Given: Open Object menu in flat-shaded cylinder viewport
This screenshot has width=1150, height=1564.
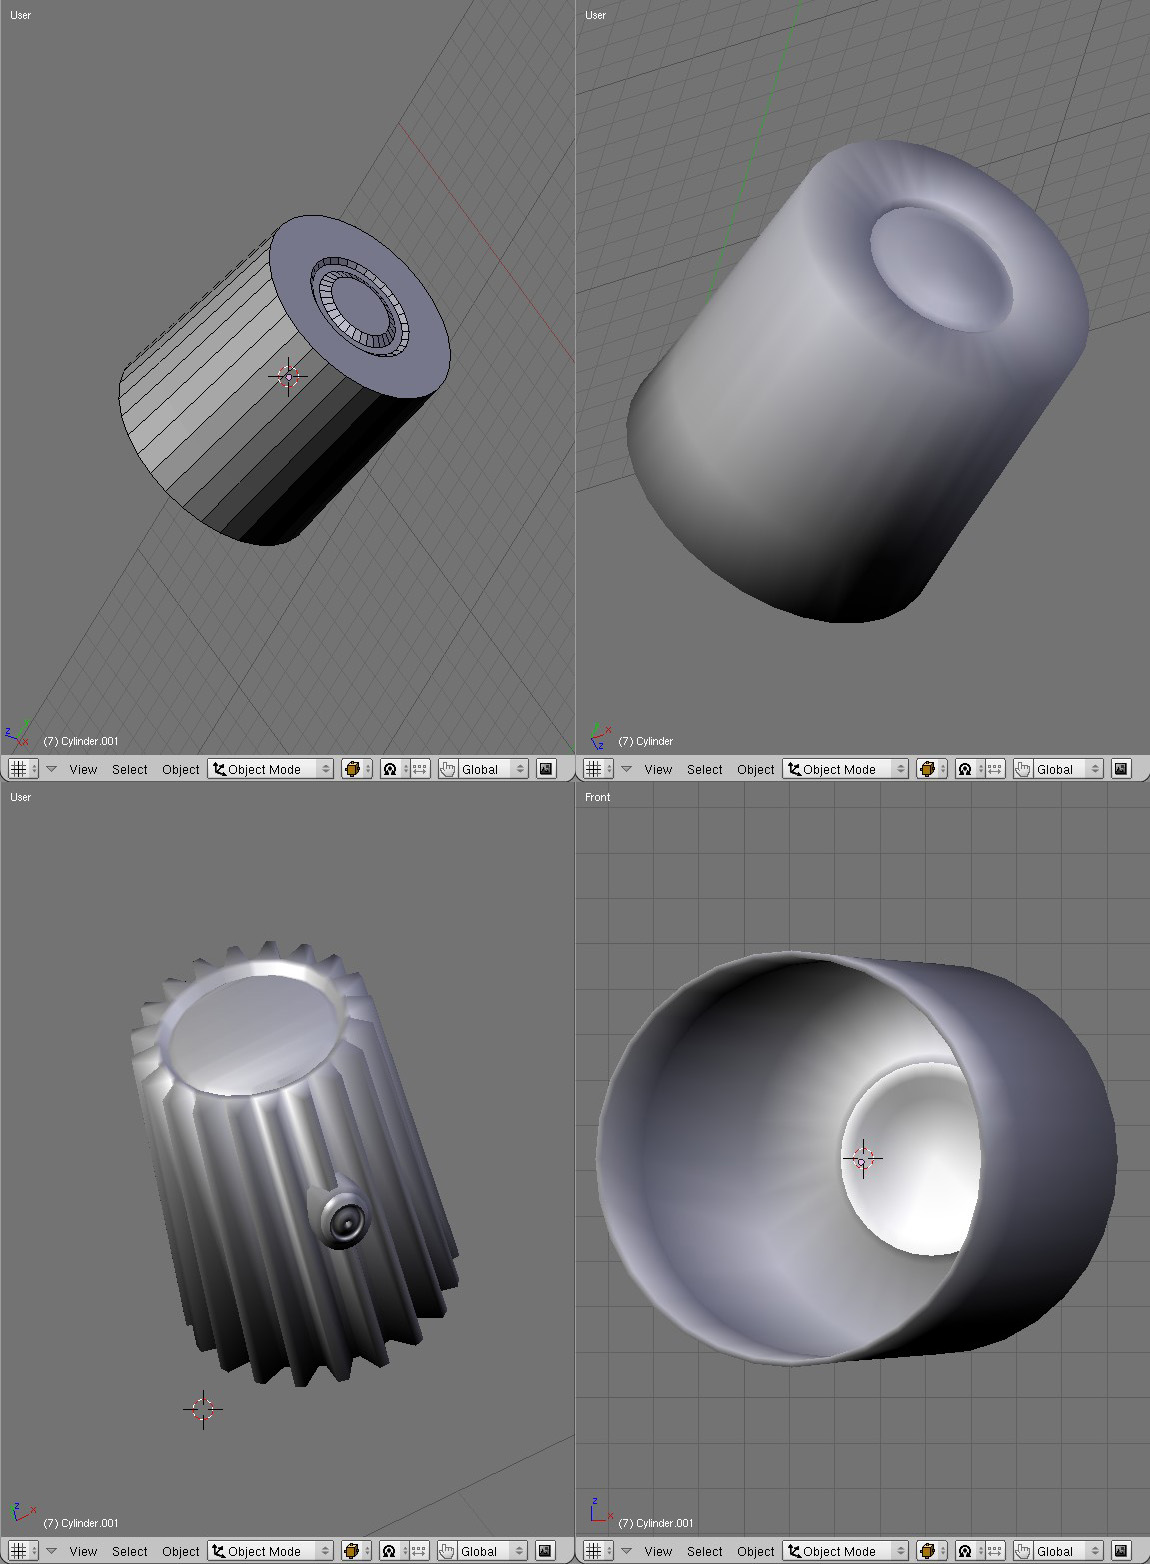Looking at the screenshot, I should pyautogui.click(x=181, y=769).
